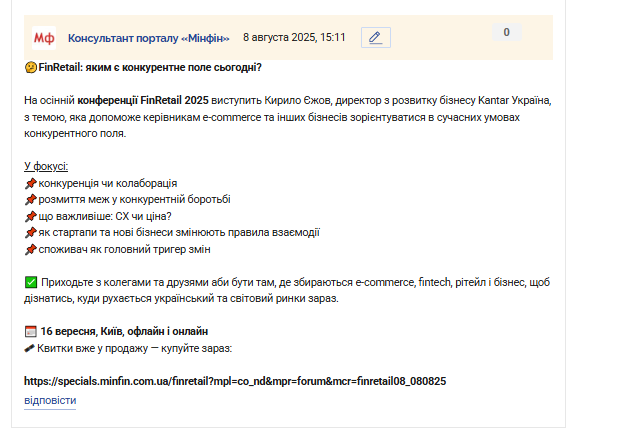
Task: Click line споживач як головний тригер змін
Action: [x=125, y=250]
